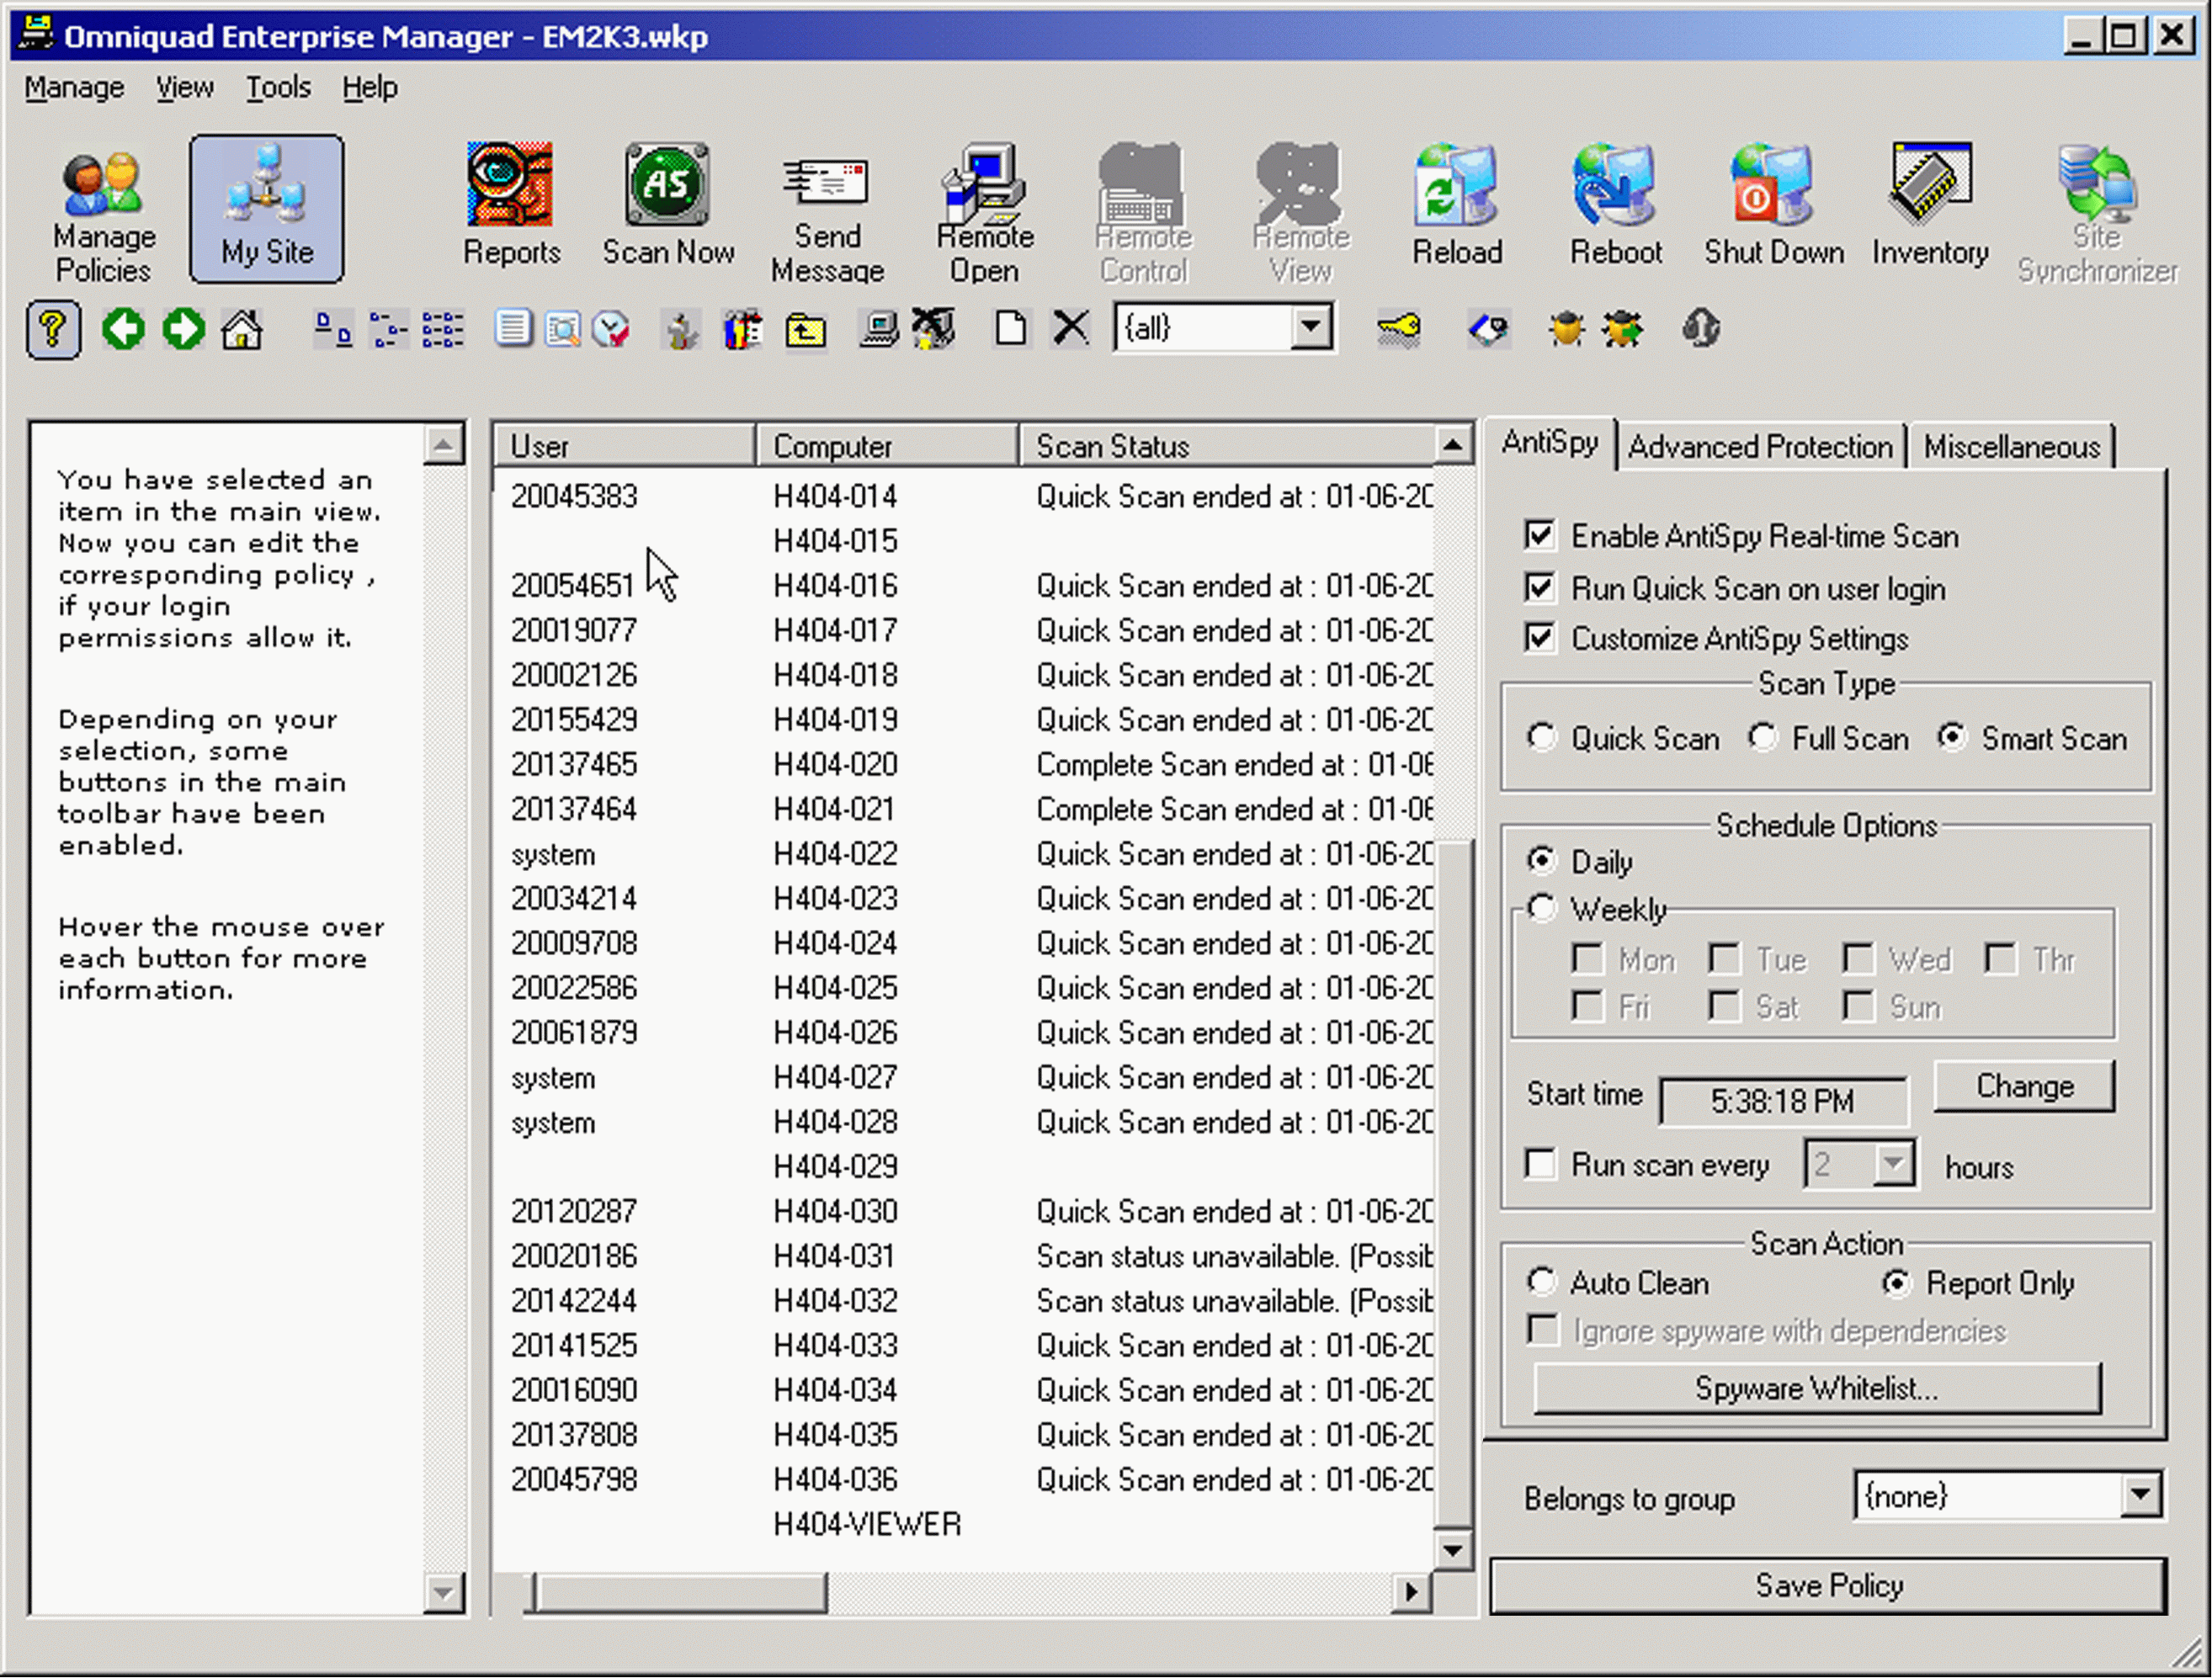
Task: Sort by the Scan Status column header
Action: pos(1227,446)
